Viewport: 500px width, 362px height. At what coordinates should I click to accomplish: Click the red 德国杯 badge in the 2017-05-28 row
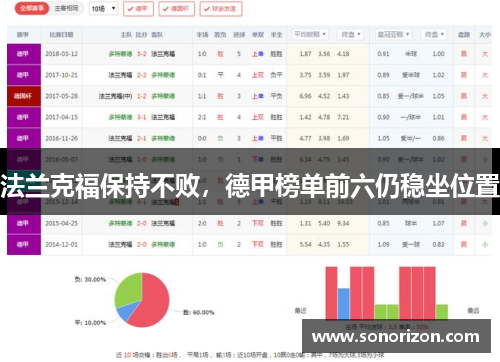[x=24, y=96]
